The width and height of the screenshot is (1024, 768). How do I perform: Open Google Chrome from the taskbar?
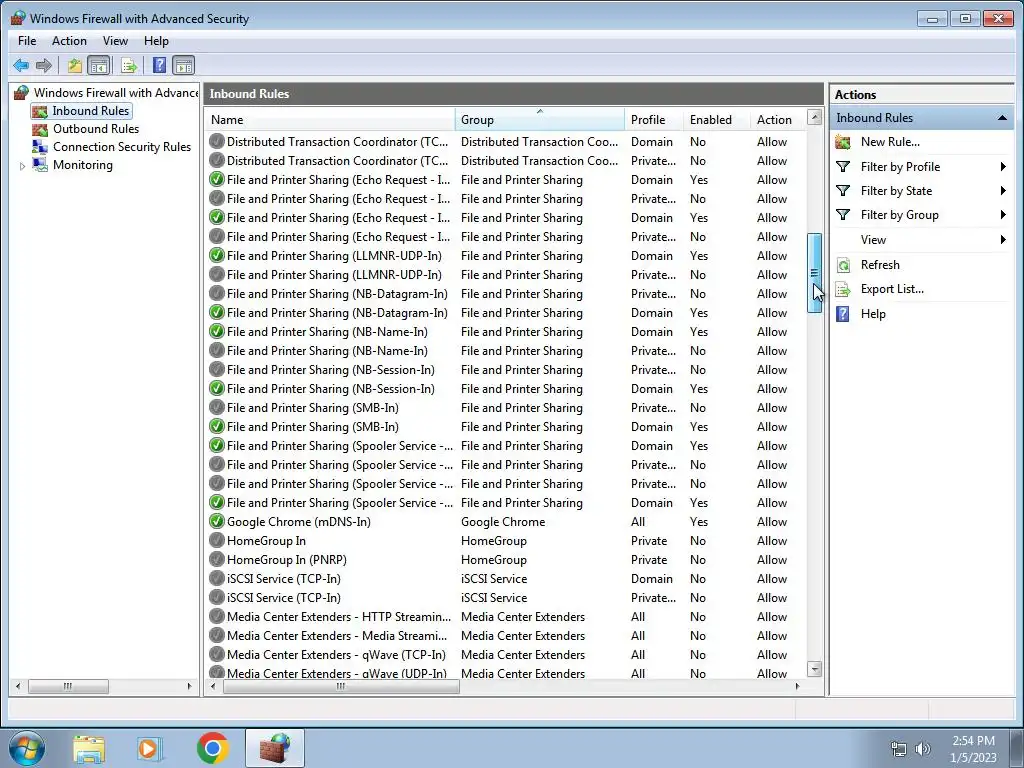212,748
